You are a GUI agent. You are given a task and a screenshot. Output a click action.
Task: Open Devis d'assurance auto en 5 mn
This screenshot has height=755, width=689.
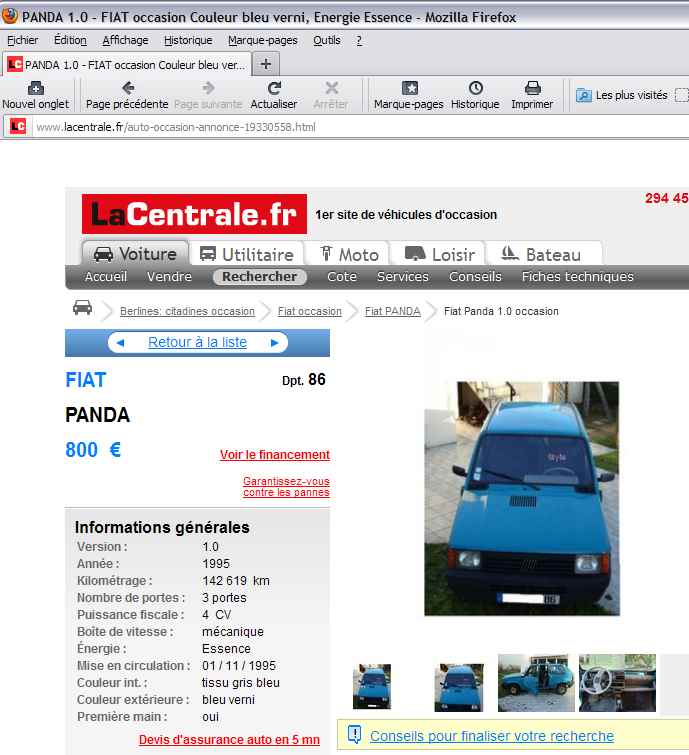click(x=229, y=739)
